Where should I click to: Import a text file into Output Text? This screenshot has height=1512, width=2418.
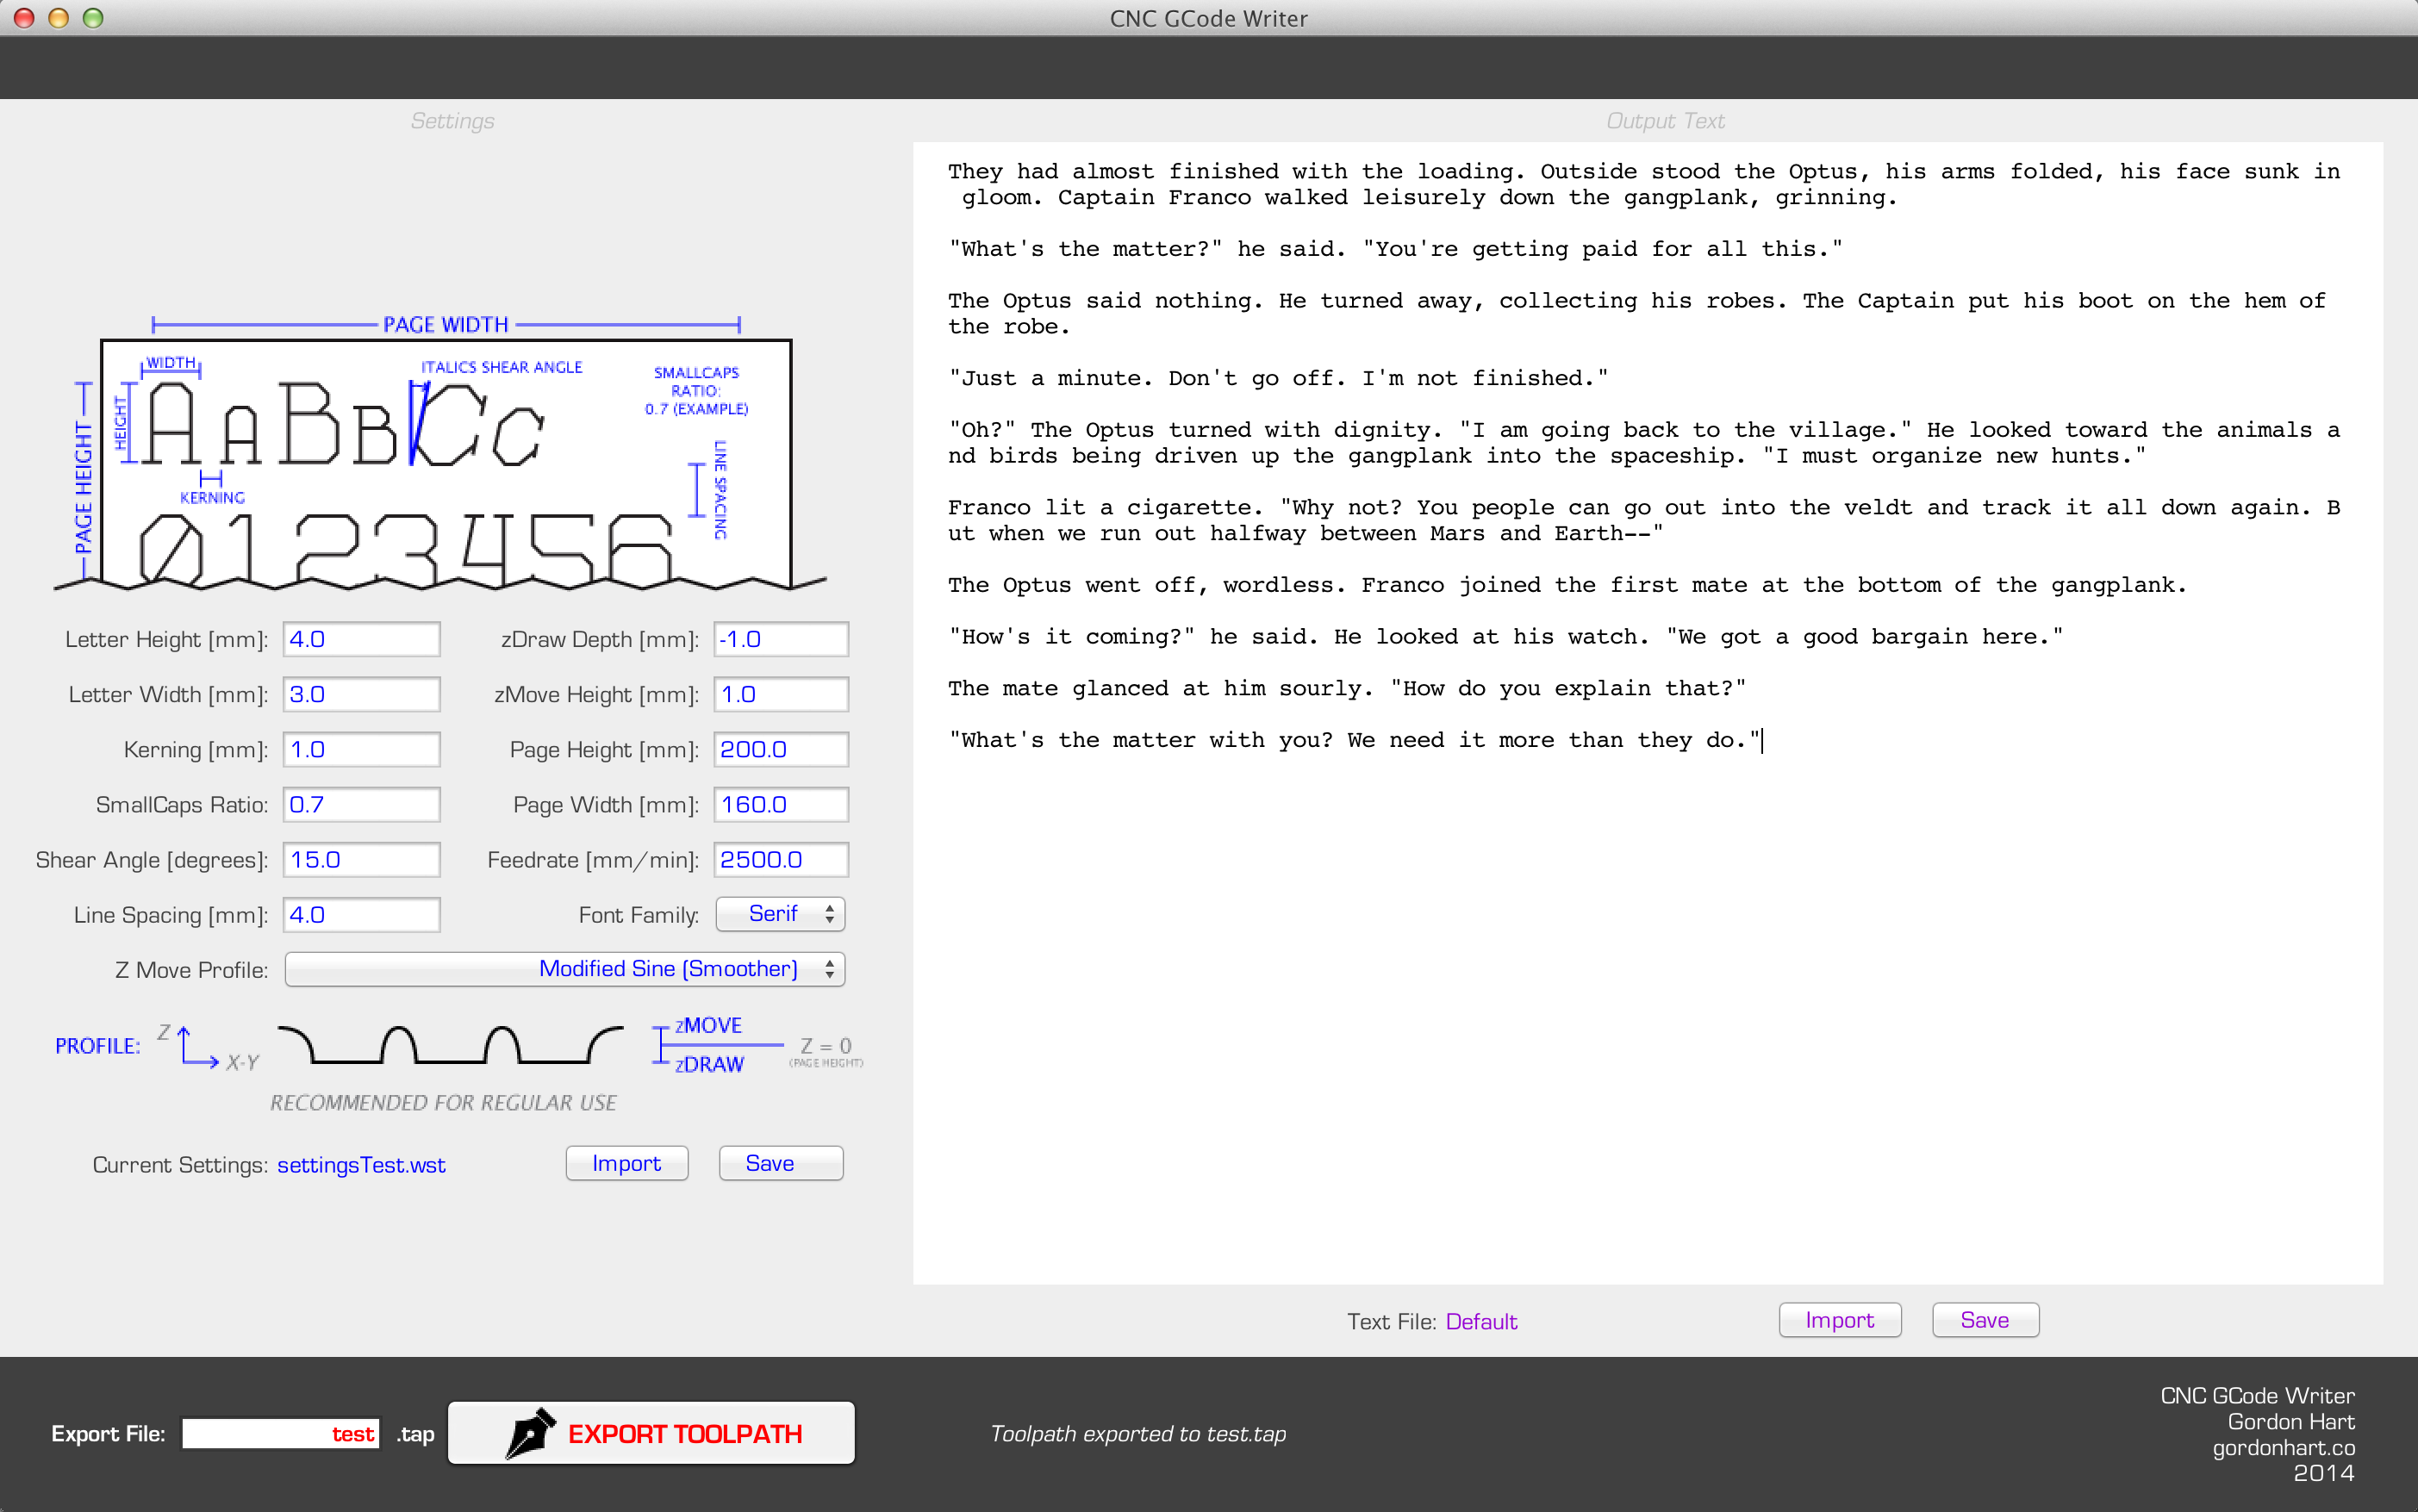click(1839, 1320)
